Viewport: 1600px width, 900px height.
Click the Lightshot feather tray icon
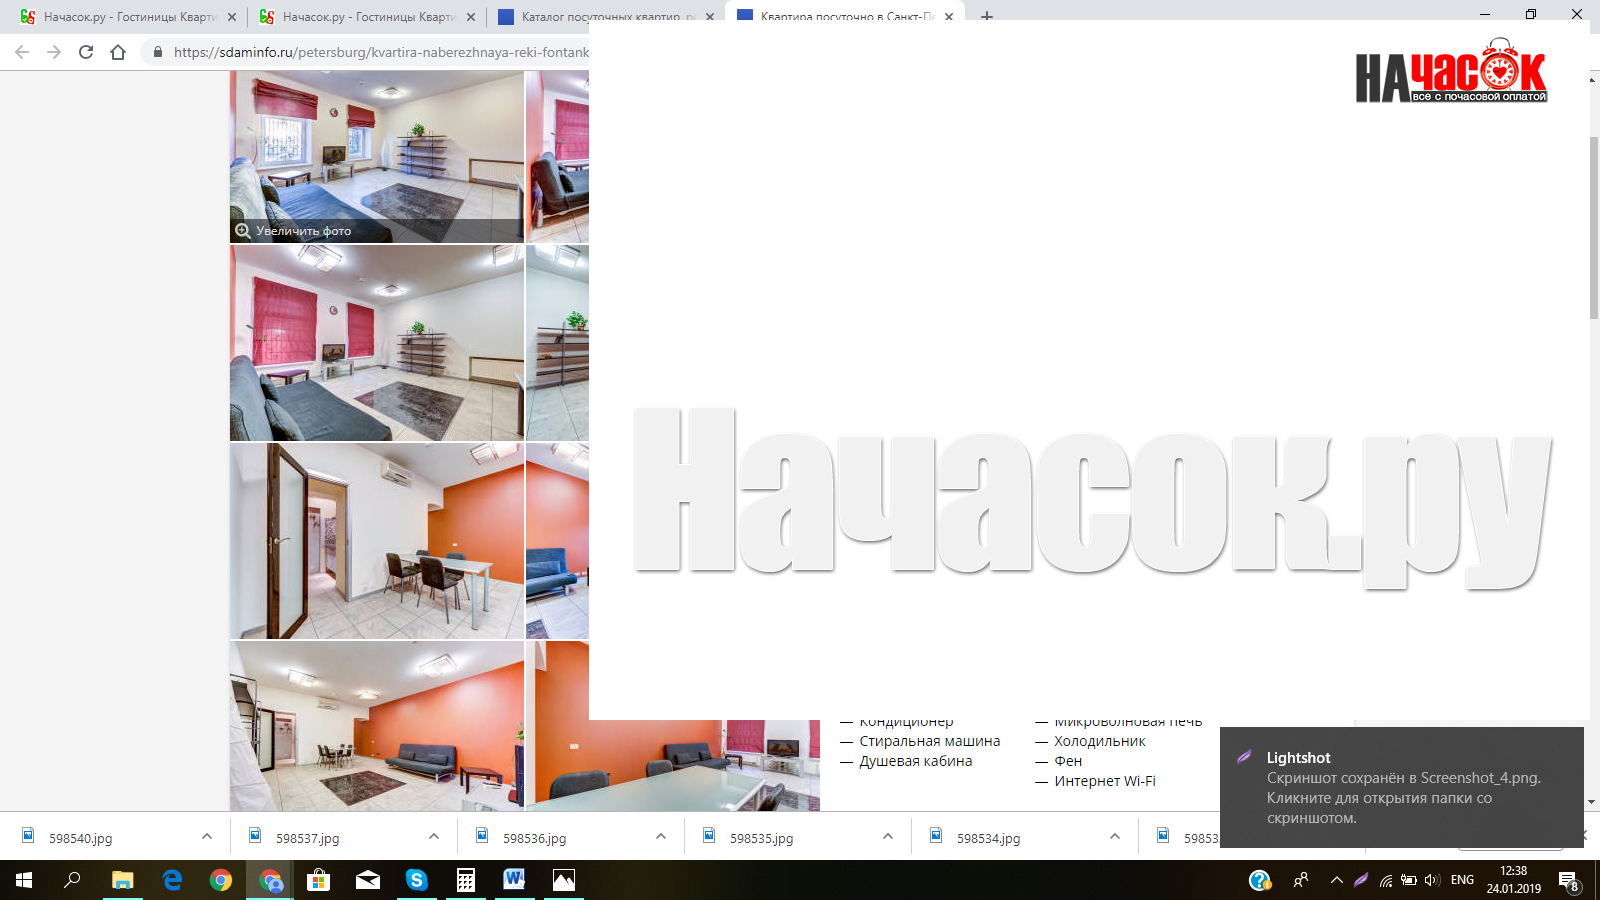point(1361,880)
